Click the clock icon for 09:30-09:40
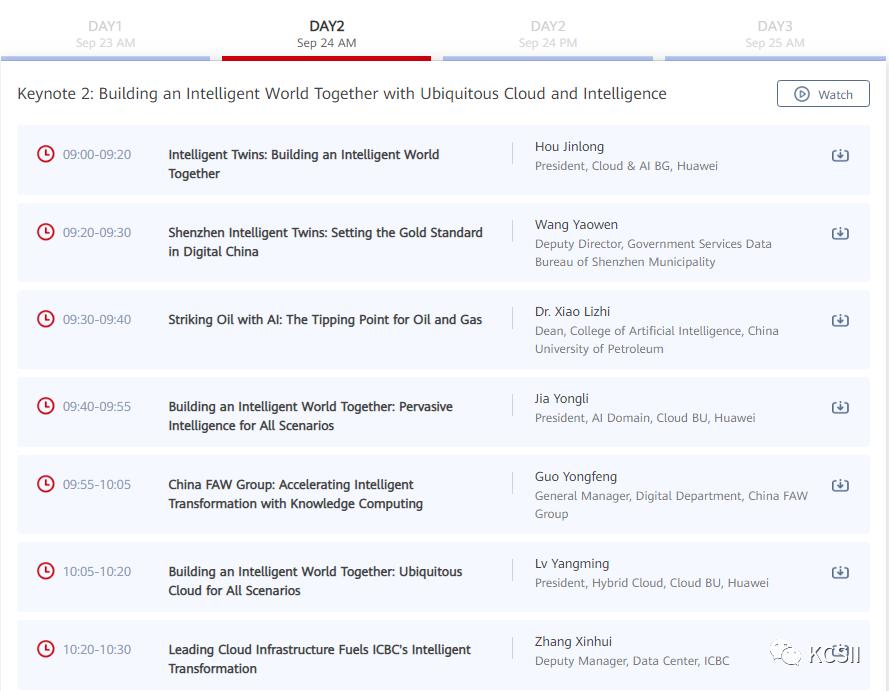Image resolution: width=889 pixels, height=691 pixels. (x=45, y=319)
